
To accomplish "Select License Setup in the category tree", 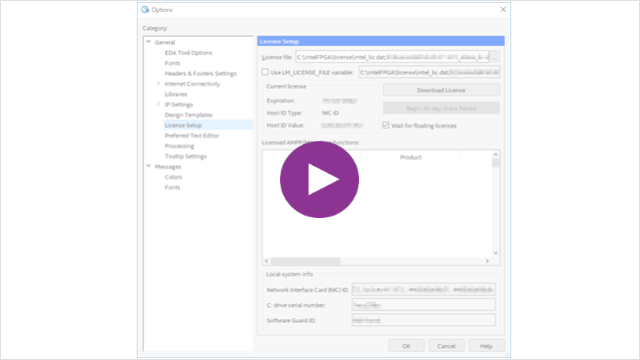I will tap(183, 125).
